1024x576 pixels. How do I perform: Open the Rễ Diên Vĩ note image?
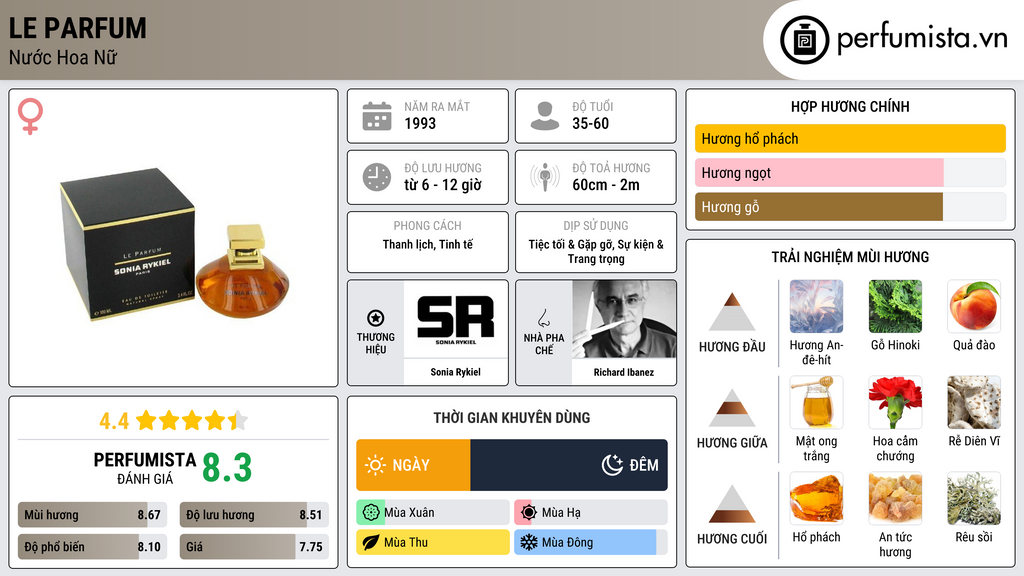(974, 402)
